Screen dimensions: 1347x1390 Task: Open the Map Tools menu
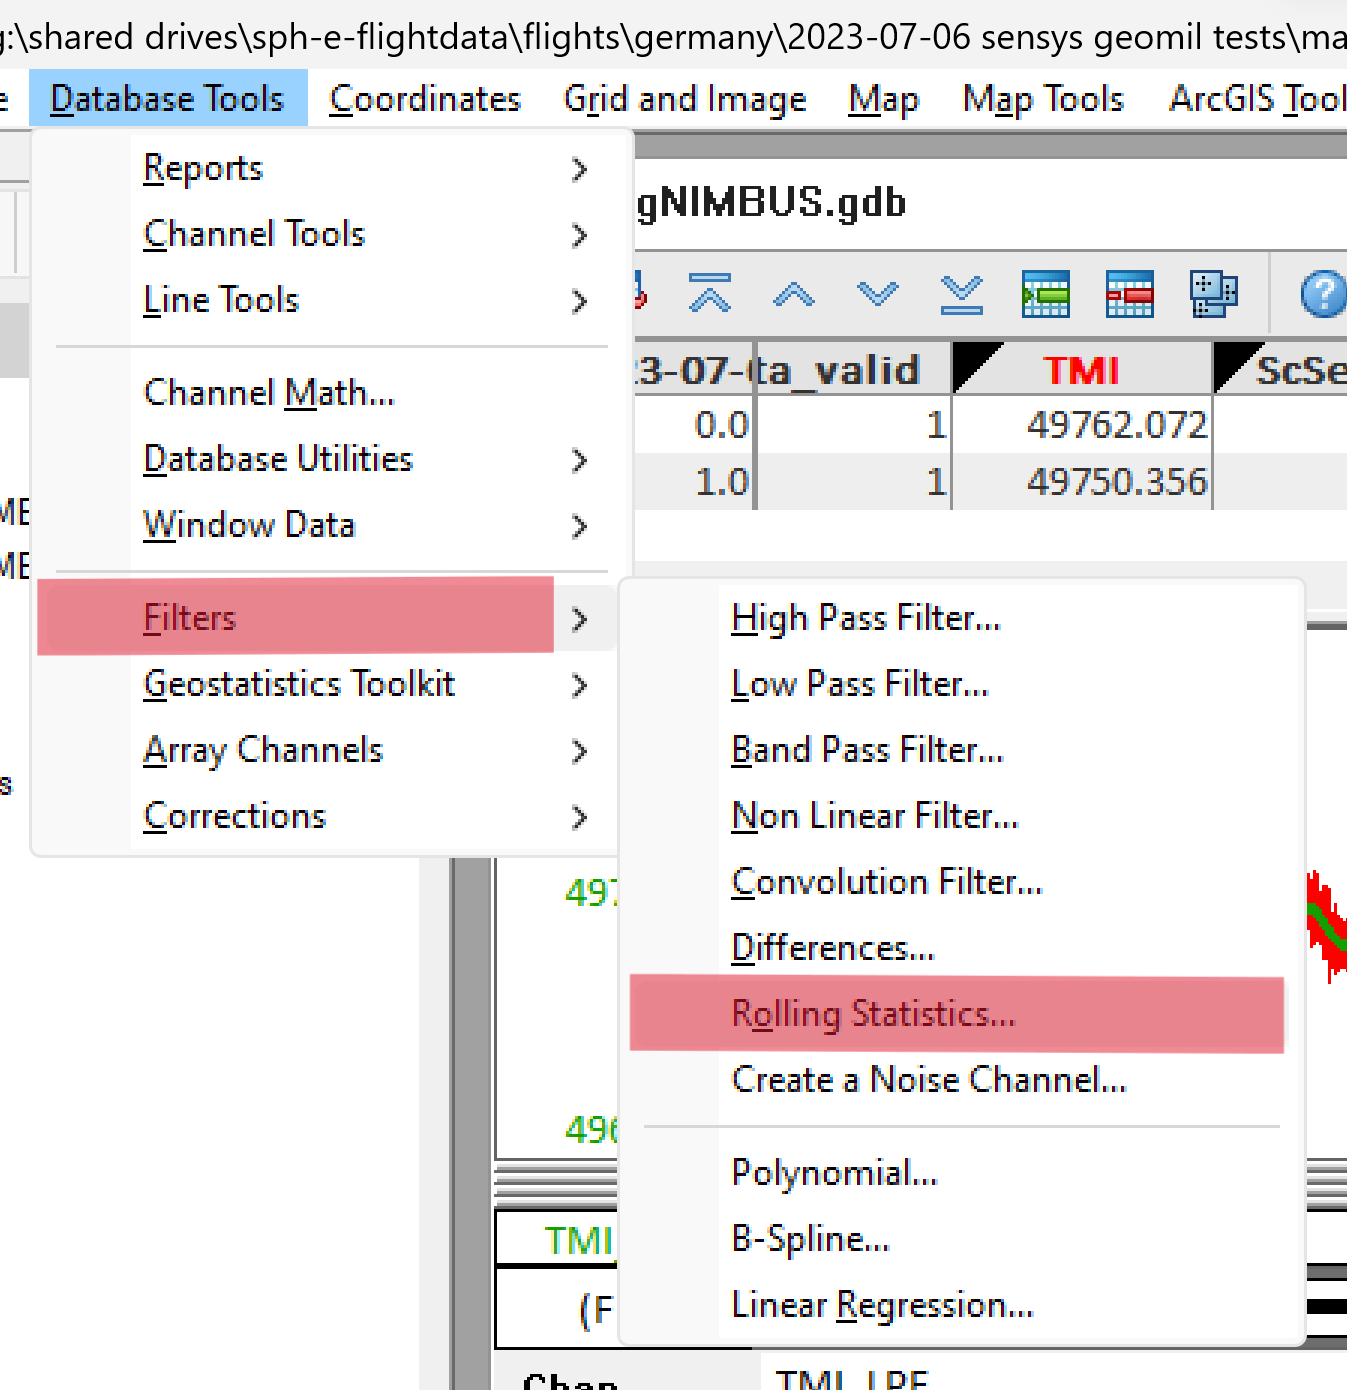pyautogui.click(x=1042, y=98)
